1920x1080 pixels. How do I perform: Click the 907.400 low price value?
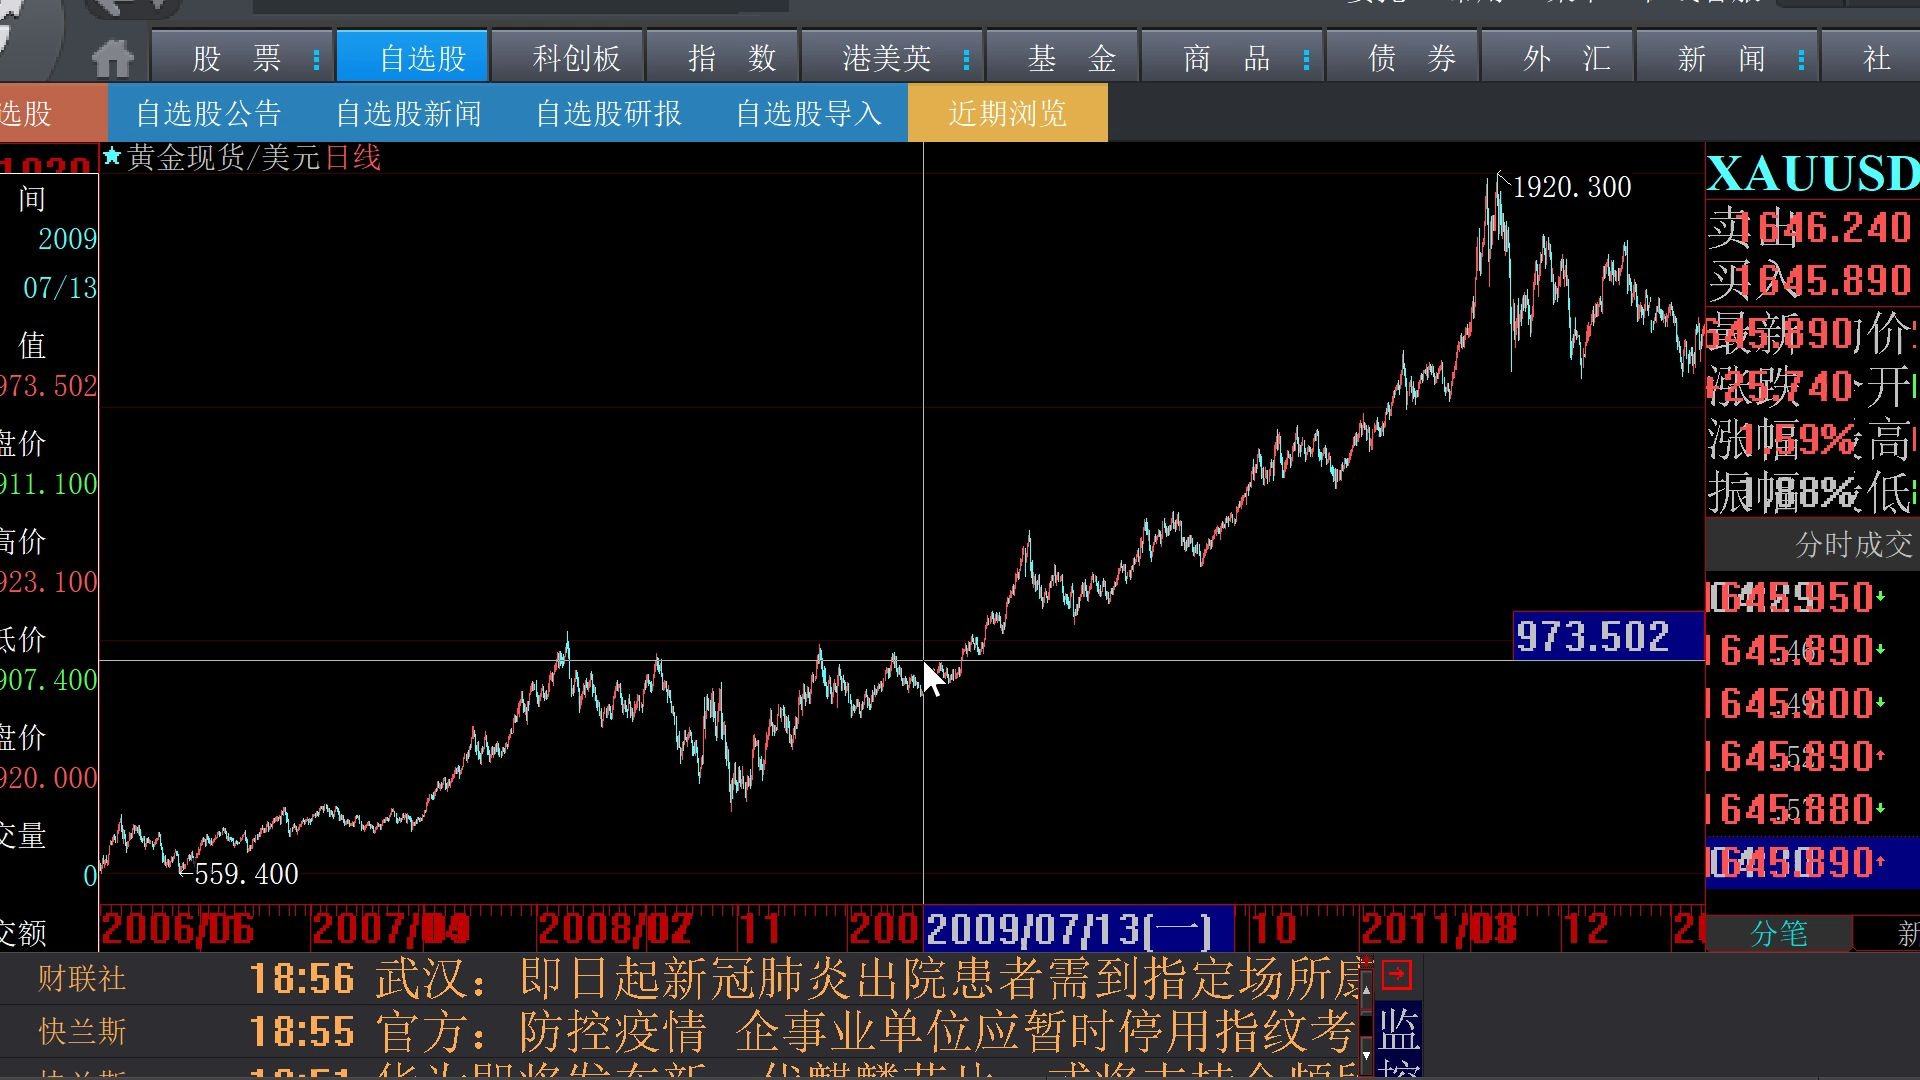click(x=49, y=680)
